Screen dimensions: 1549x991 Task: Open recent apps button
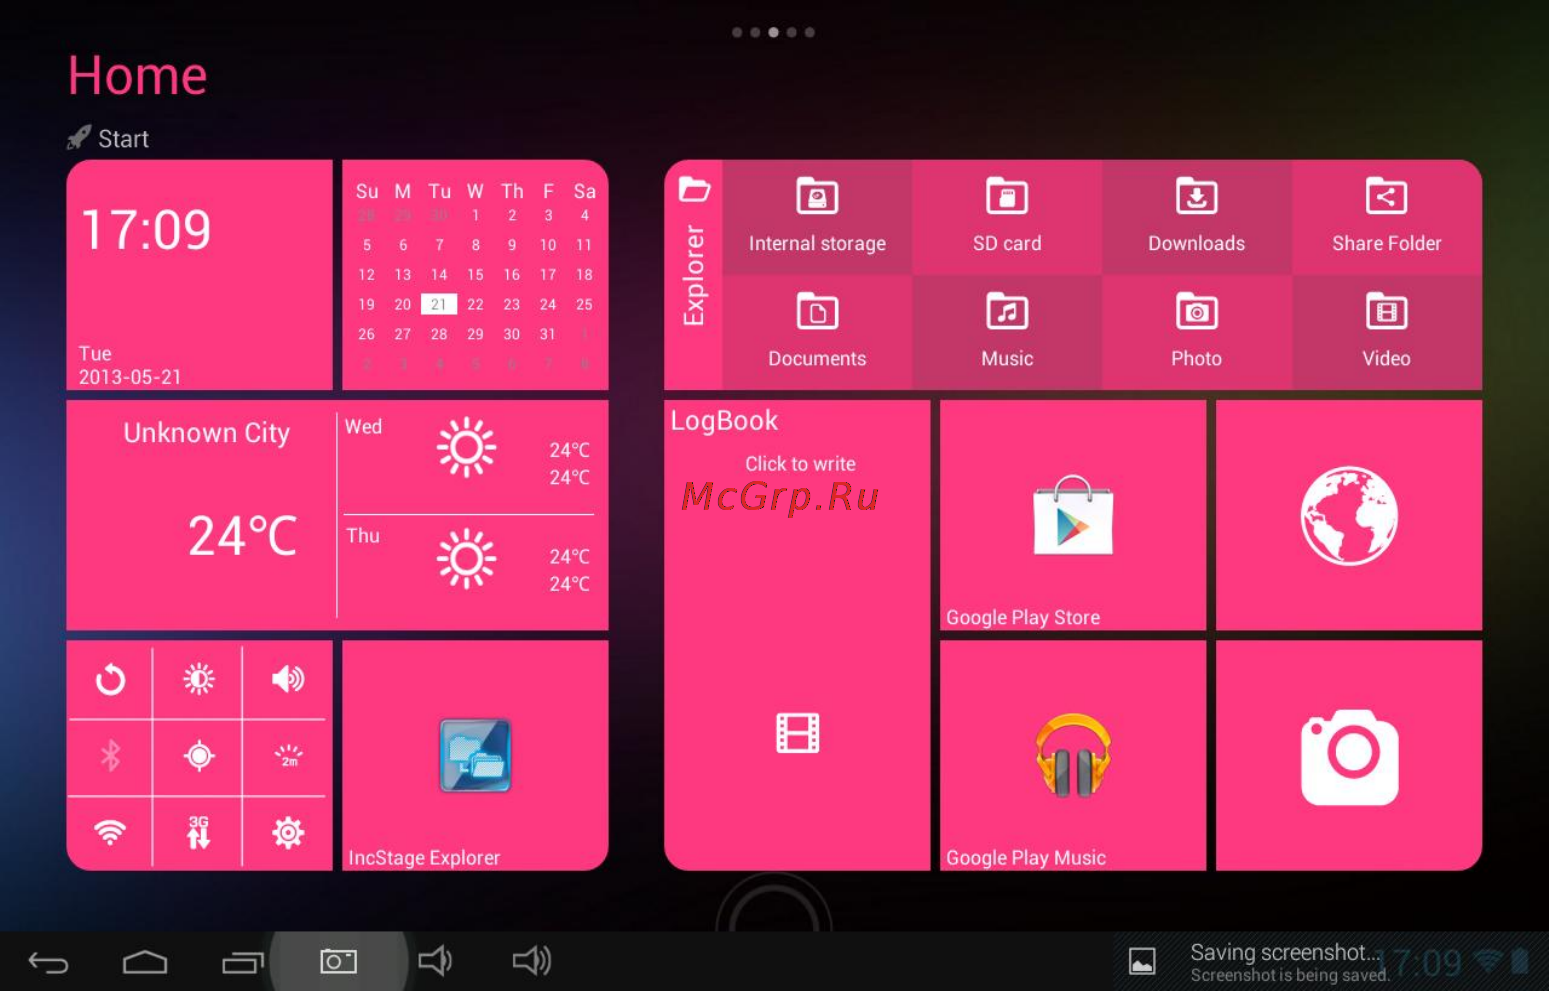coord(242,962)
